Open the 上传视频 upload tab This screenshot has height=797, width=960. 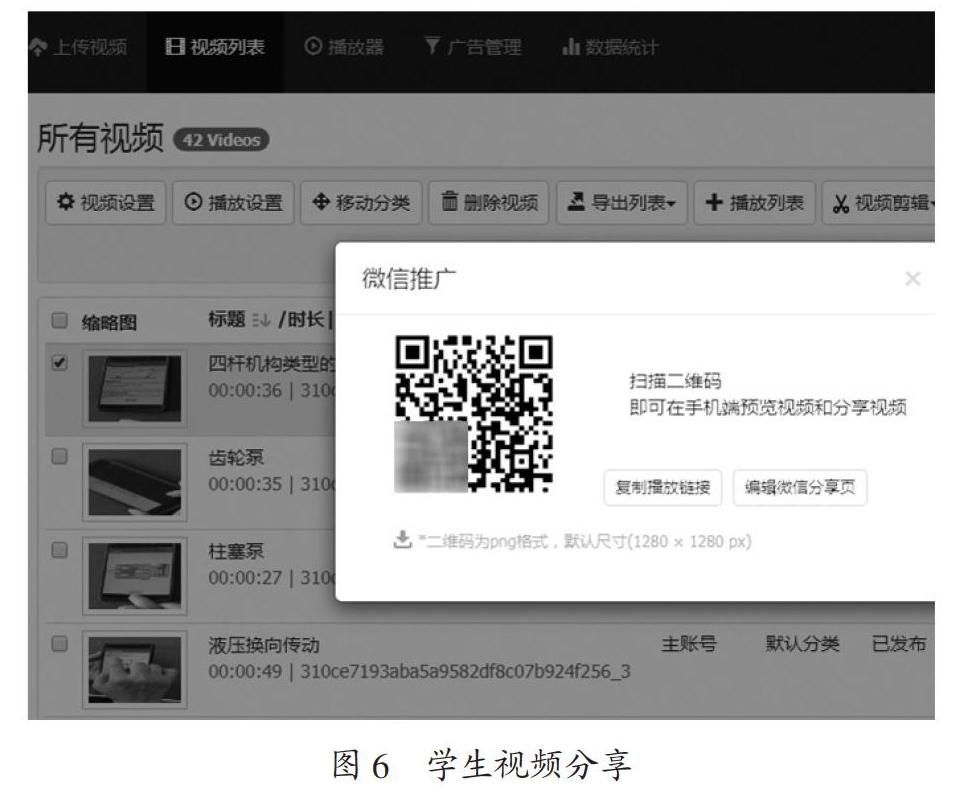click(x=78, y=47)
